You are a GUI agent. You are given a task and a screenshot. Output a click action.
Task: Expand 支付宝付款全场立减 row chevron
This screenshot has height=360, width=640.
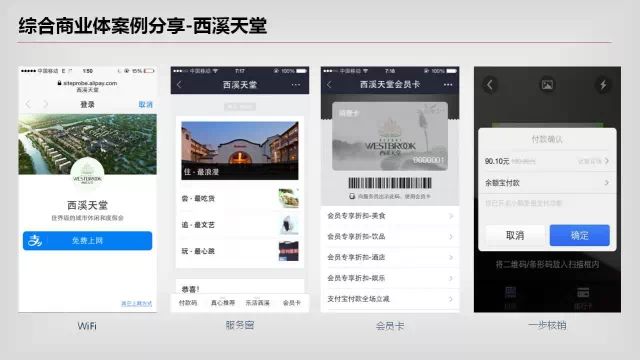[451, 299]
